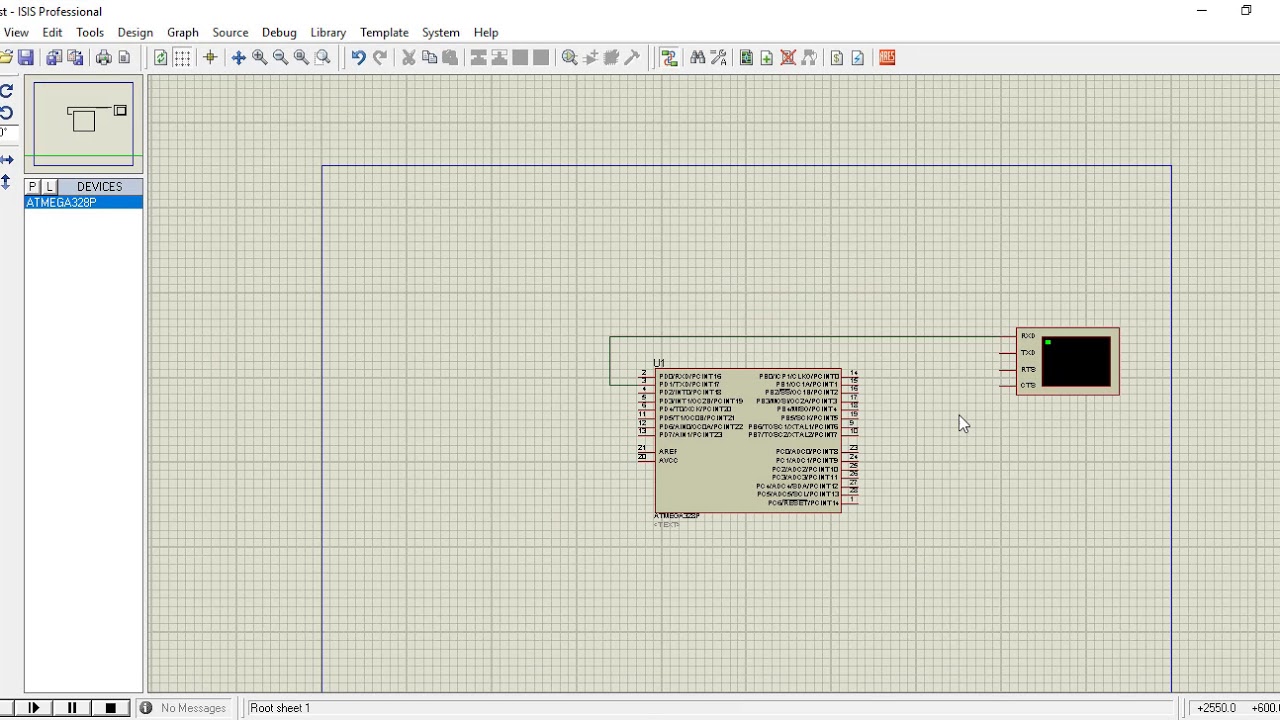Screen dimensions: 1280x720
Task: Copy the selection to clipboard
Action: point(429,58)
